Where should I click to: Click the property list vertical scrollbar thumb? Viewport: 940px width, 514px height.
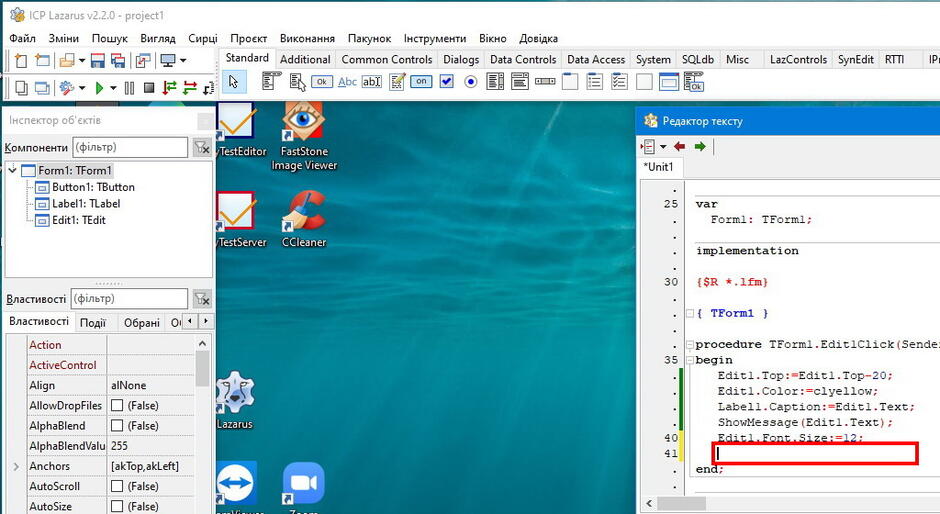(x=202, y=370)
